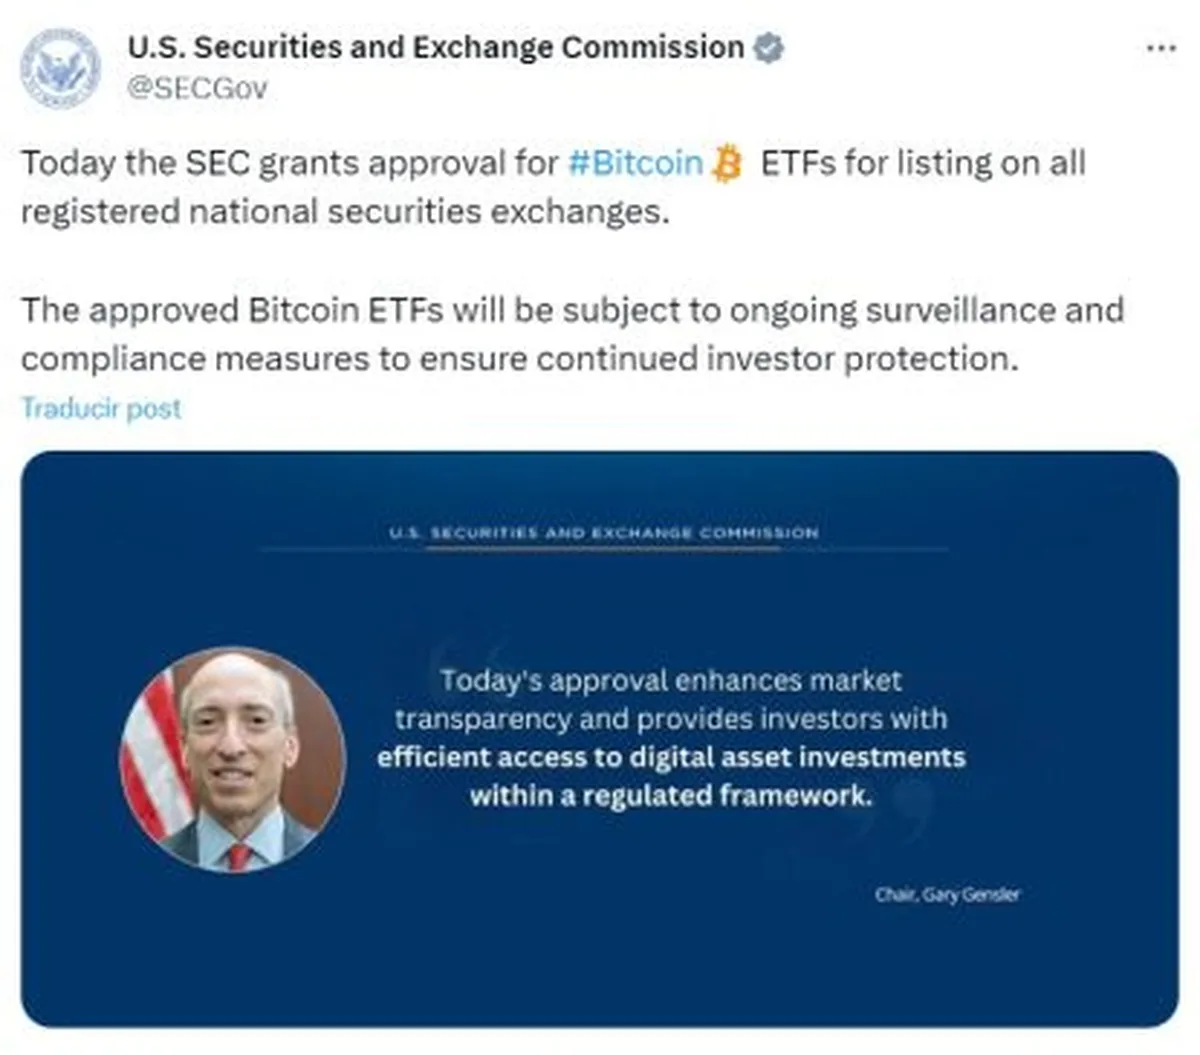Click the @SECGov handle
The height and width of the screenshot is (1055, 1200).
pos(197,89)
